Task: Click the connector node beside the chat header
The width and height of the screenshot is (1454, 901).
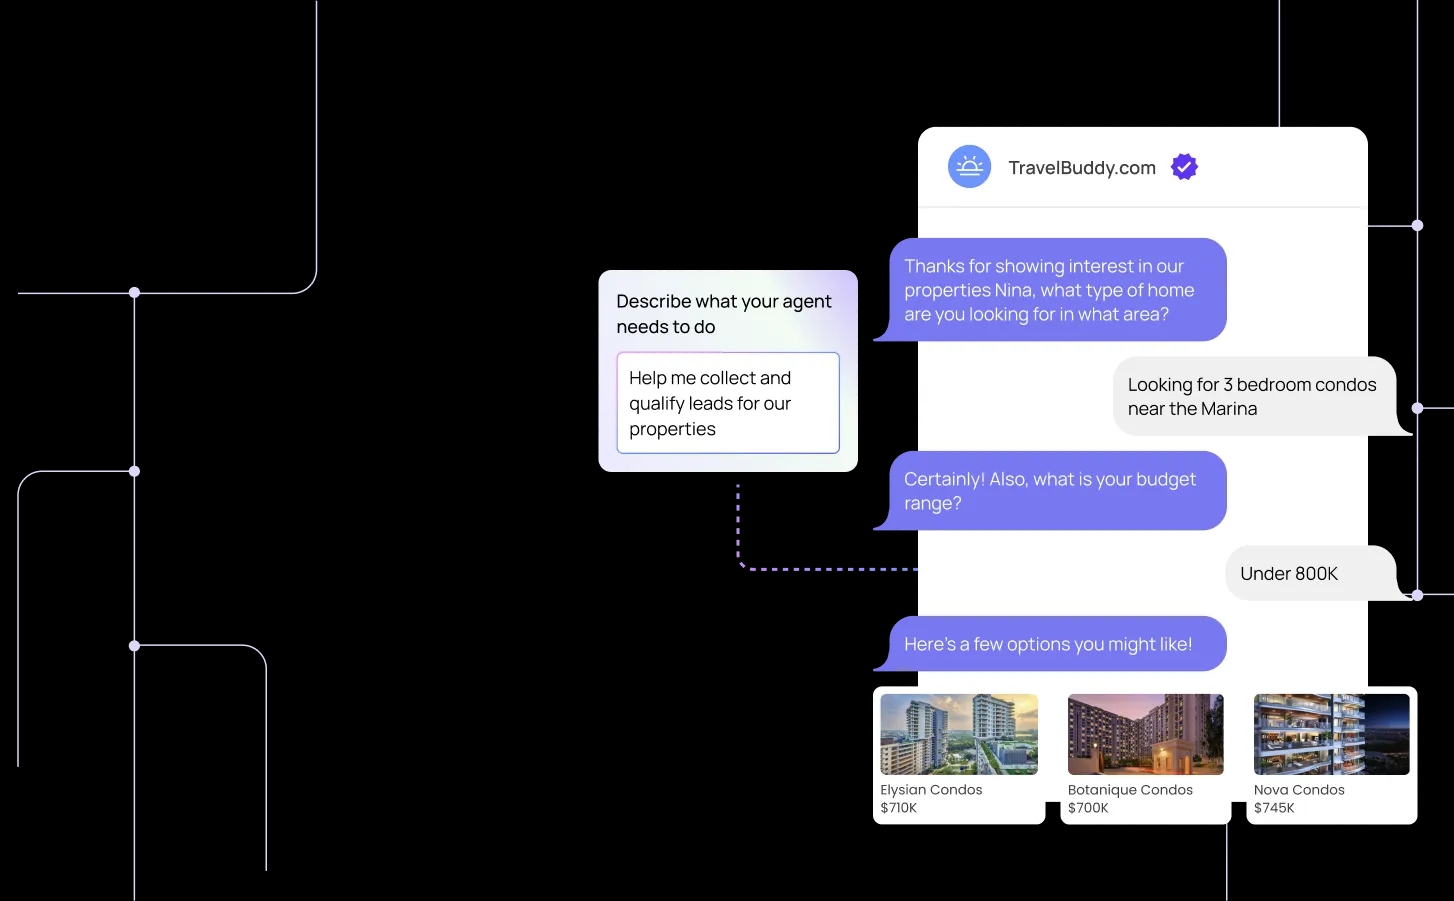Action: [x=1417, y=226]
